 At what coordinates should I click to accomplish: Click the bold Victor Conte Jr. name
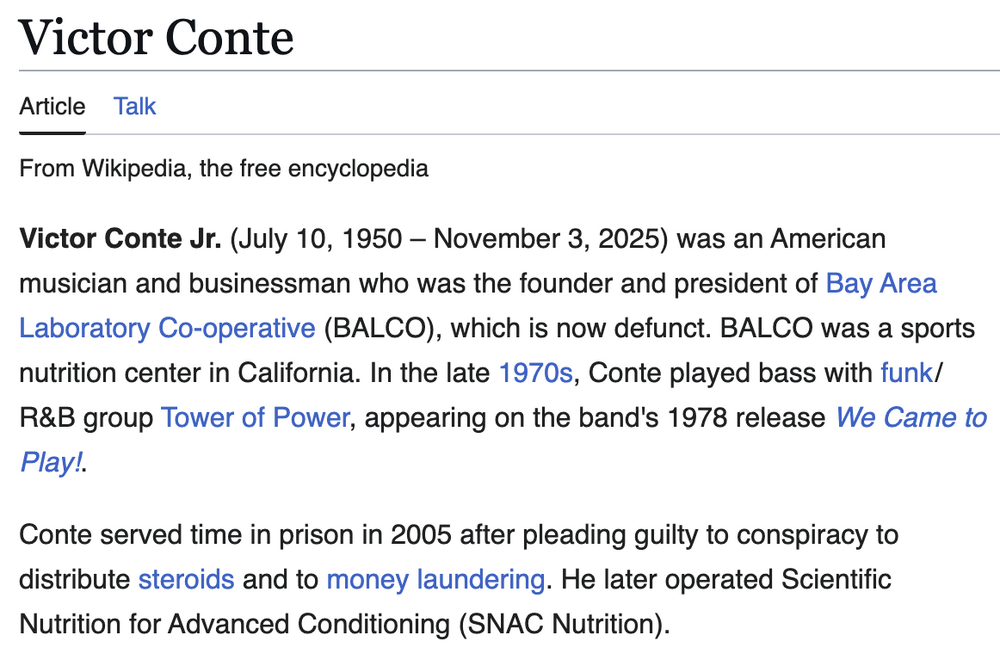click(x=119, y=239)
